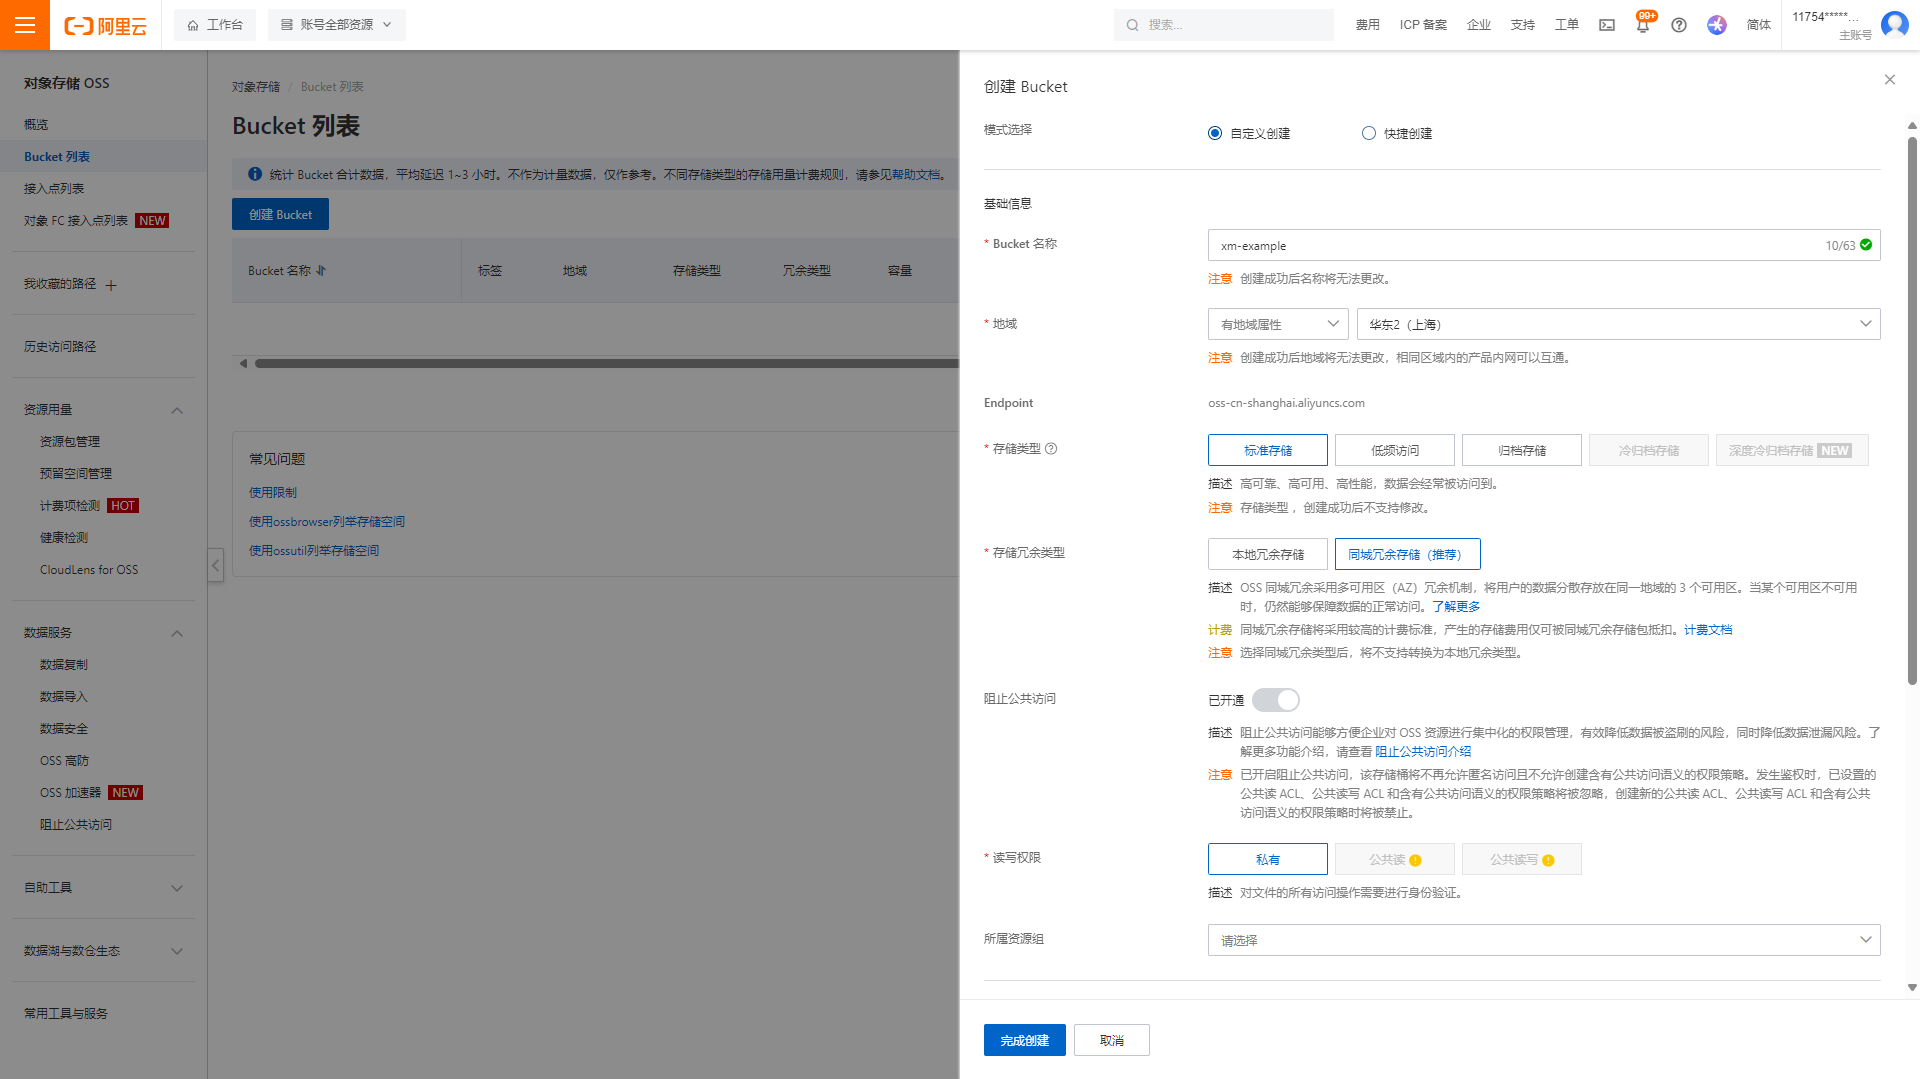This screenshot has height=1079, width=1920.
Task: Open the 费用 top menu
Action: click(x=1367, y=25)
